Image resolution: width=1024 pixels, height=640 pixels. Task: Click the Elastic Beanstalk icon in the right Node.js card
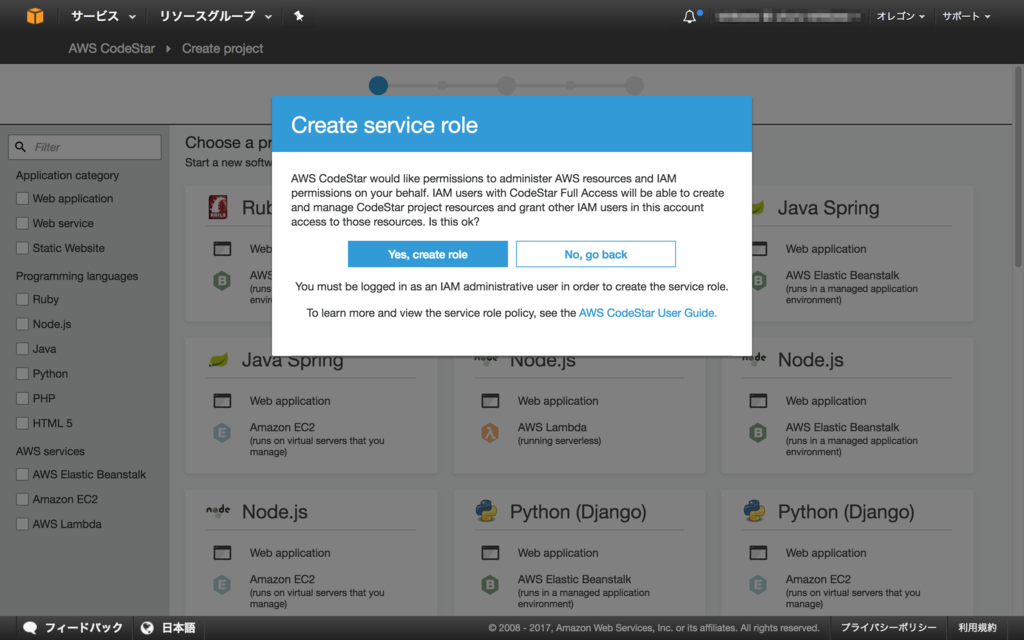(x=758, y=432)
